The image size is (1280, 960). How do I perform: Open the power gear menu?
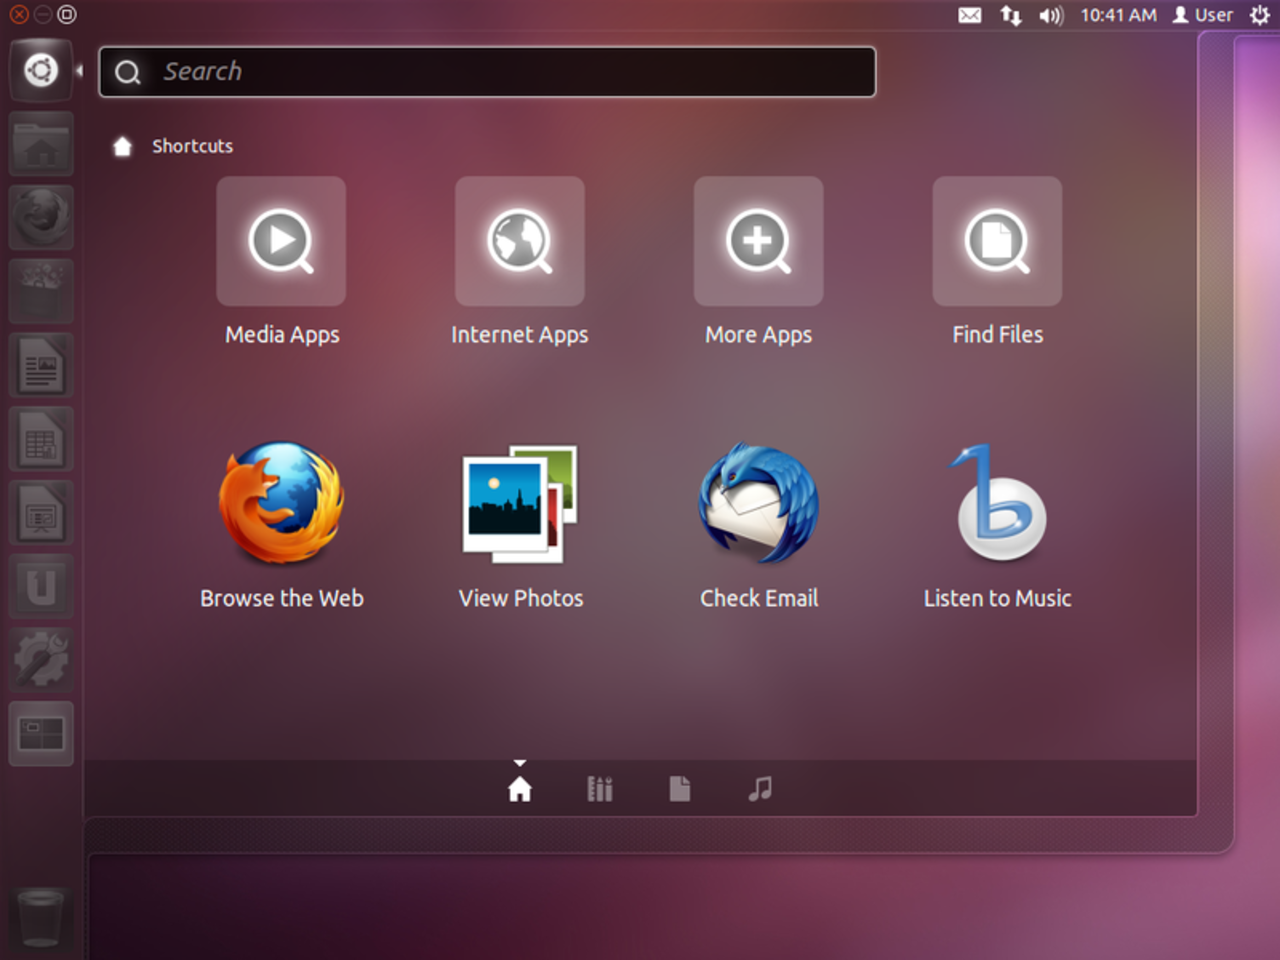(x=1261, y=14)
